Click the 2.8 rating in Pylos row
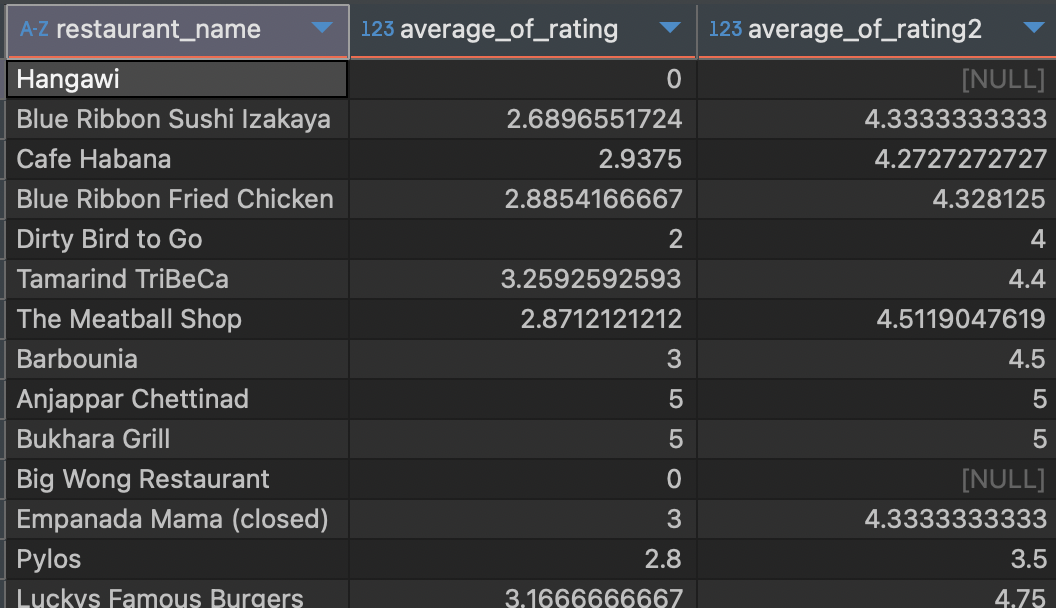 [x=663, y=559]
